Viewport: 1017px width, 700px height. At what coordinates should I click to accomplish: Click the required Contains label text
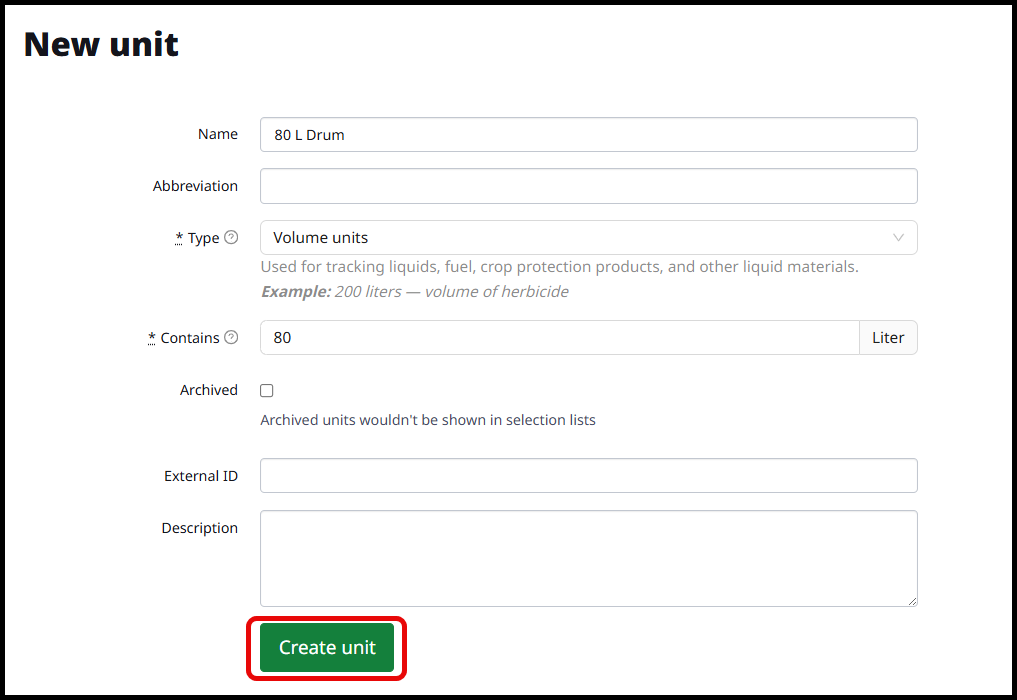pos(189,338)
